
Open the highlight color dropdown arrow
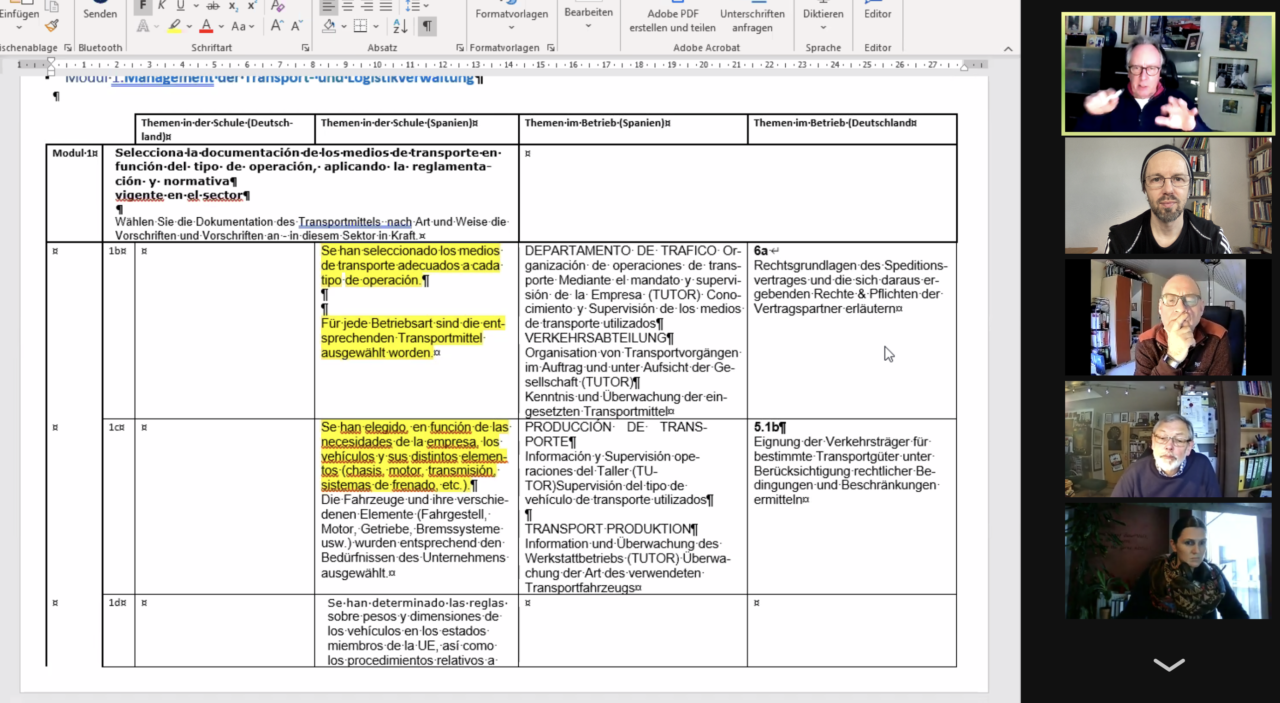(x=189, y=26)
